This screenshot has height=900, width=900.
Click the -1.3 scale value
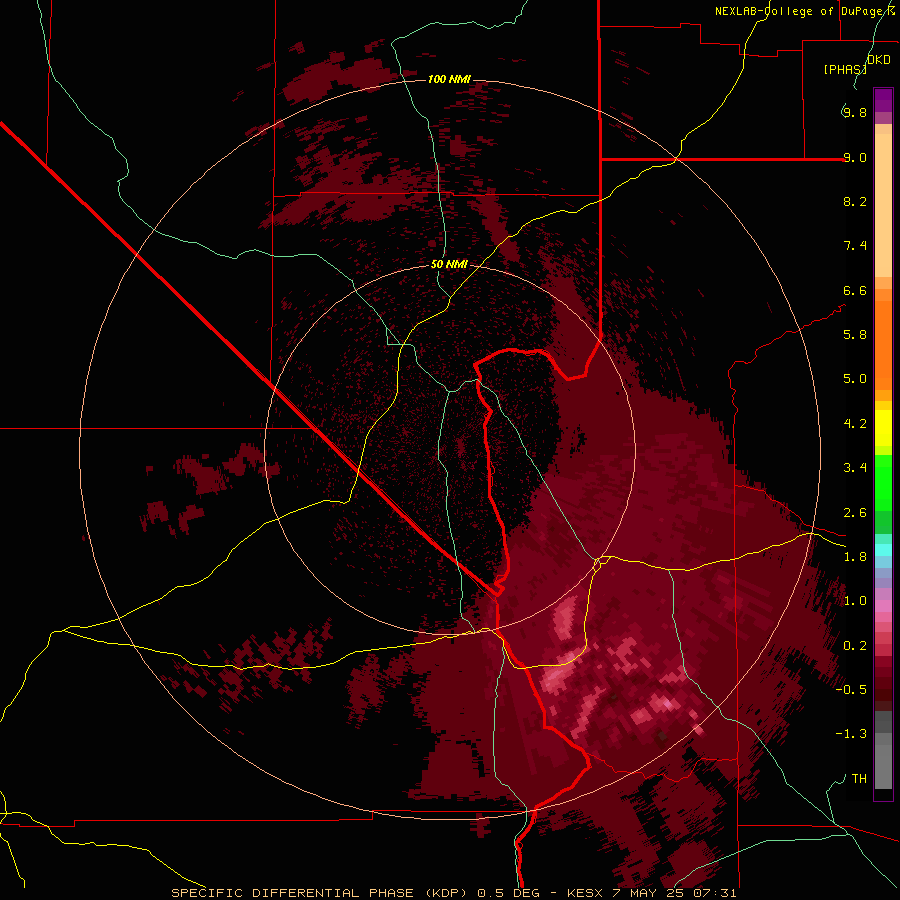click(x=851, y=734)
